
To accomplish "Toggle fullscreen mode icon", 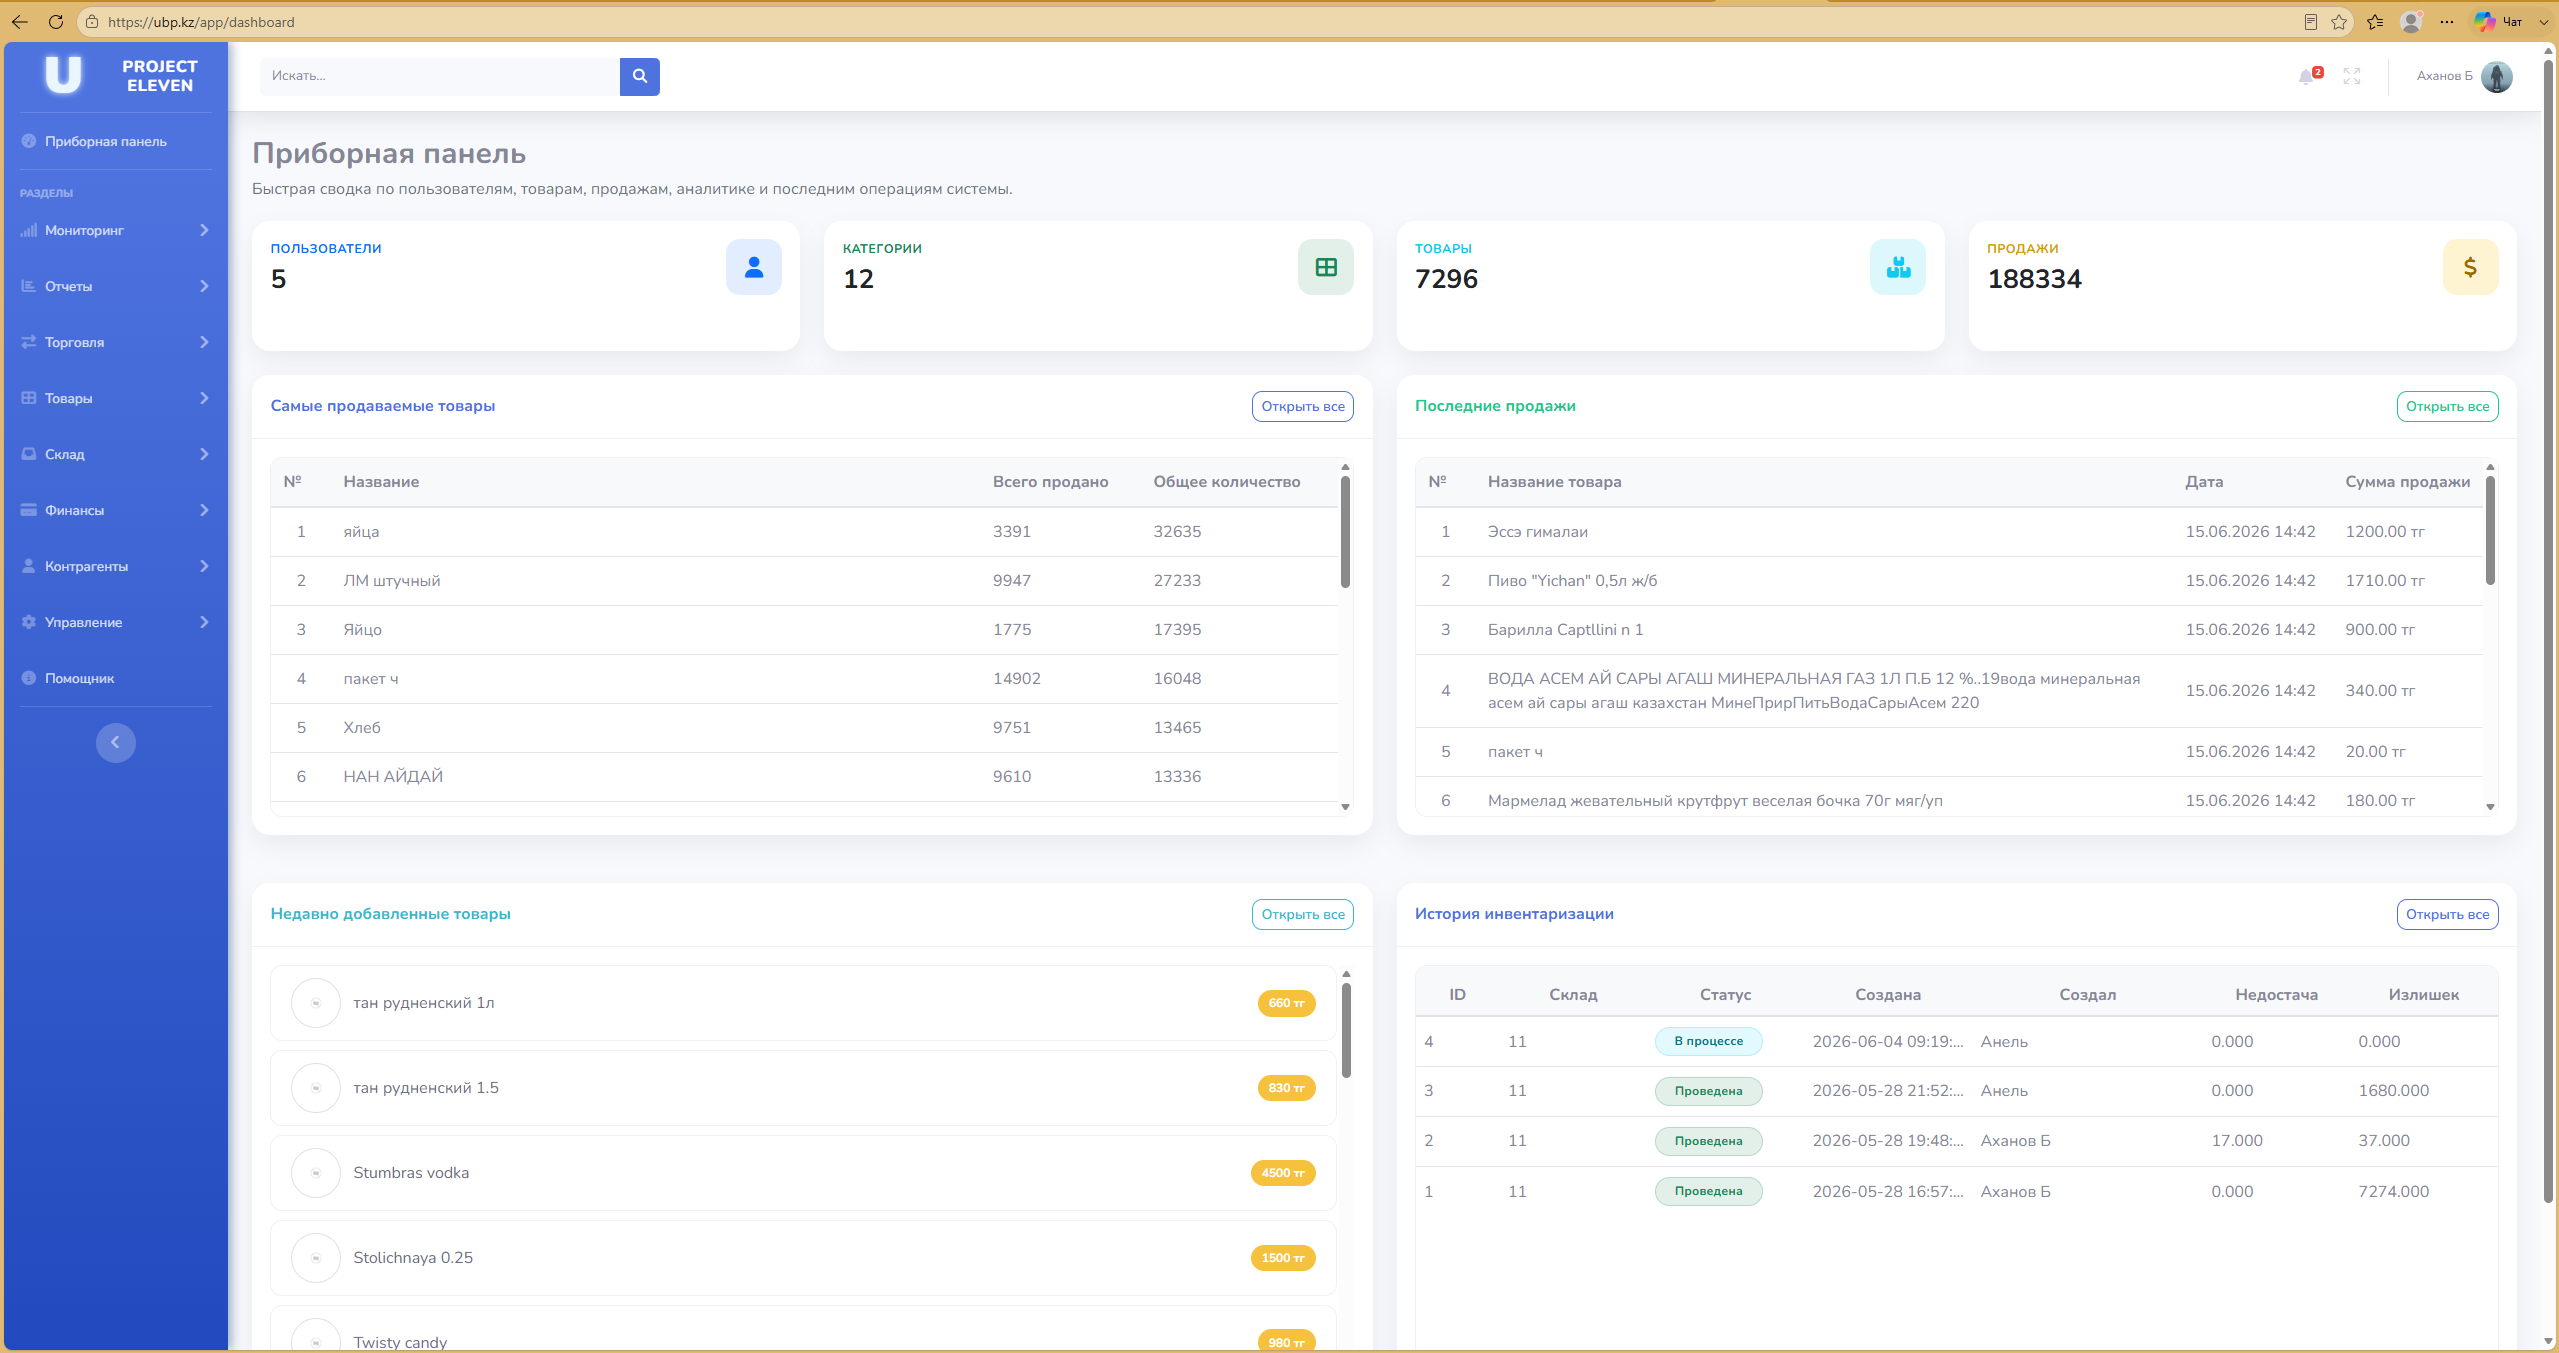I will pyautogui.click(x=2352, y=76).
